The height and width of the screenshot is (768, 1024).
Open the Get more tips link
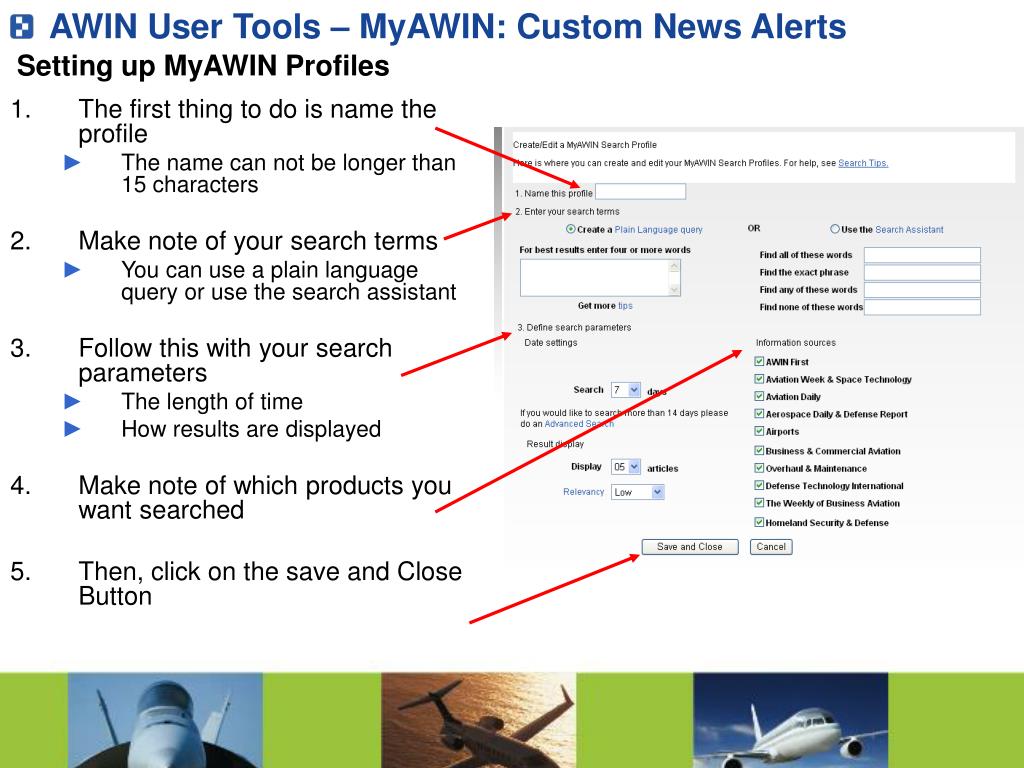[625, 306]
